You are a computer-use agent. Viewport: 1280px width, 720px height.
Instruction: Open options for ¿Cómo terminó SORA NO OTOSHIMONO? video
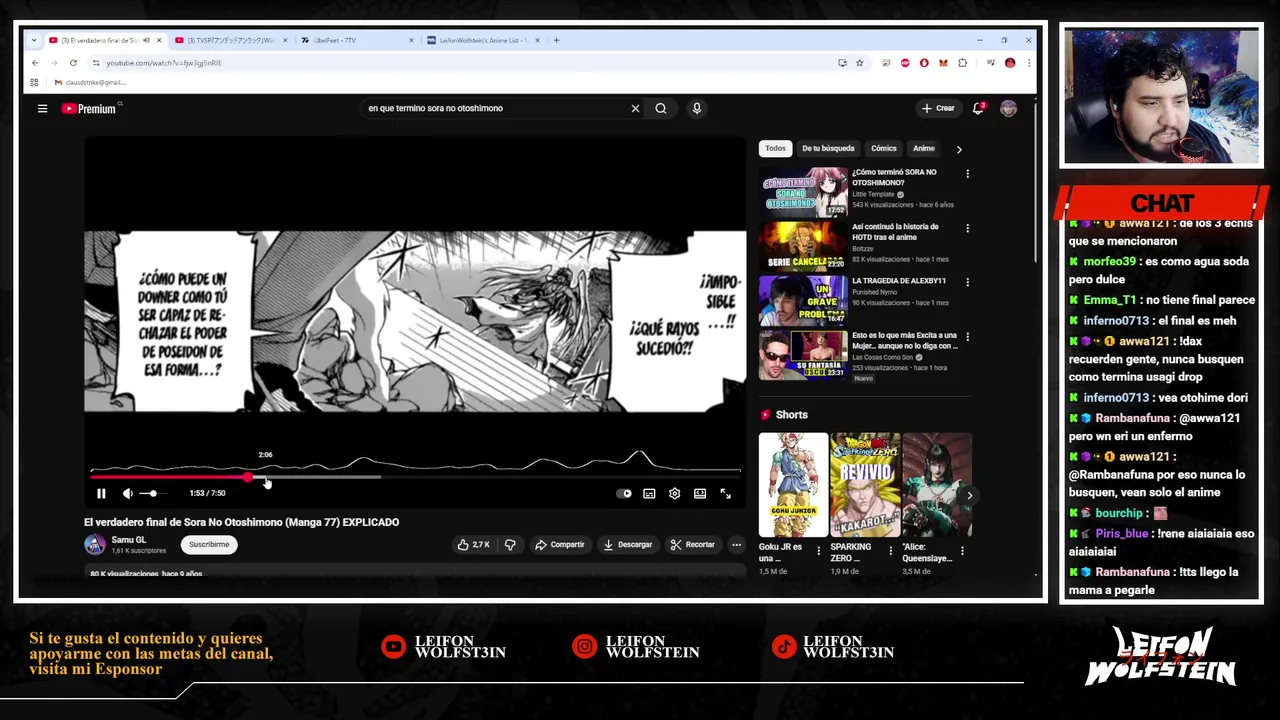pos(967,174)
